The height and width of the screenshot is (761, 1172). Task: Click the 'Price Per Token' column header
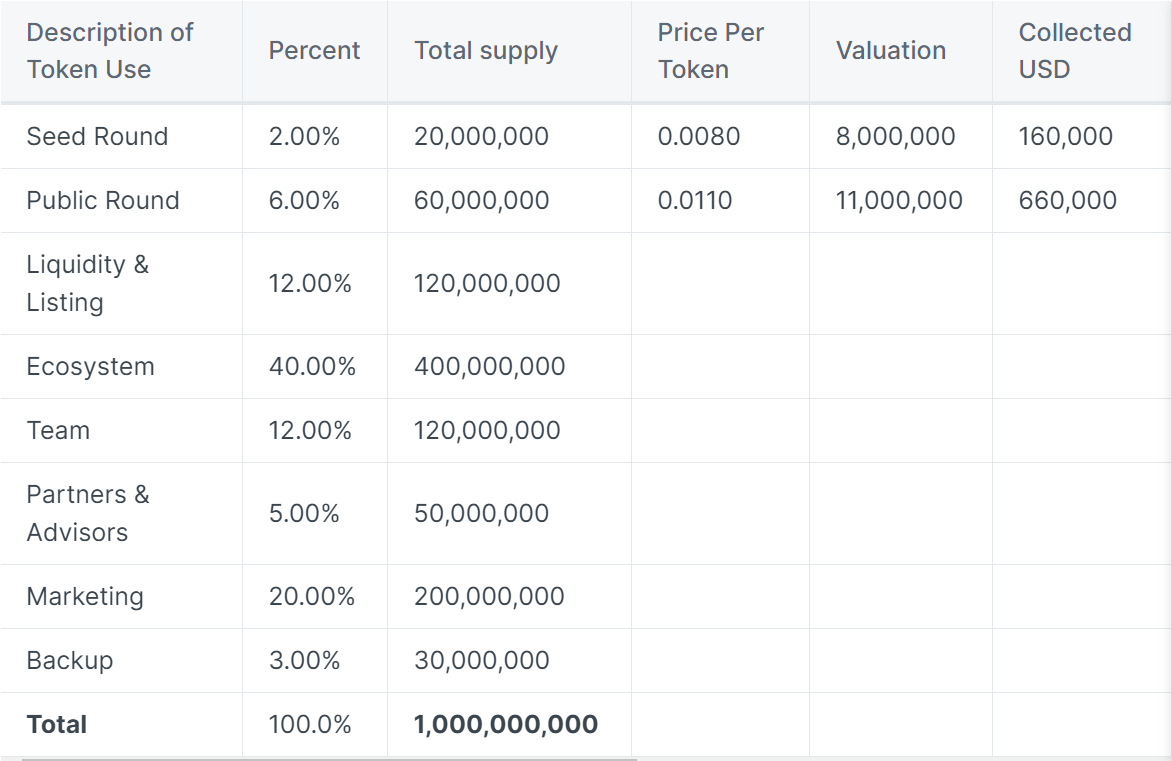pyautogui.click(x=709, y=51)
